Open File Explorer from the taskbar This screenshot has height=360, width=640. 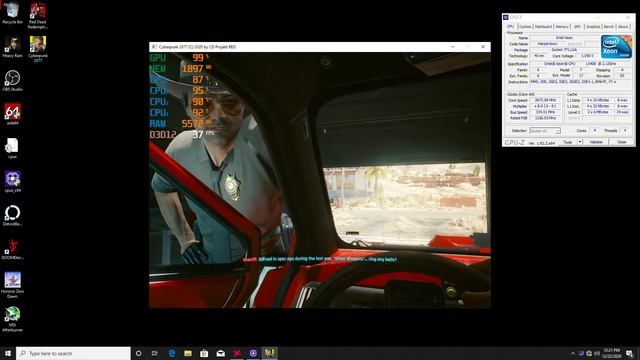tap(188, 353)
